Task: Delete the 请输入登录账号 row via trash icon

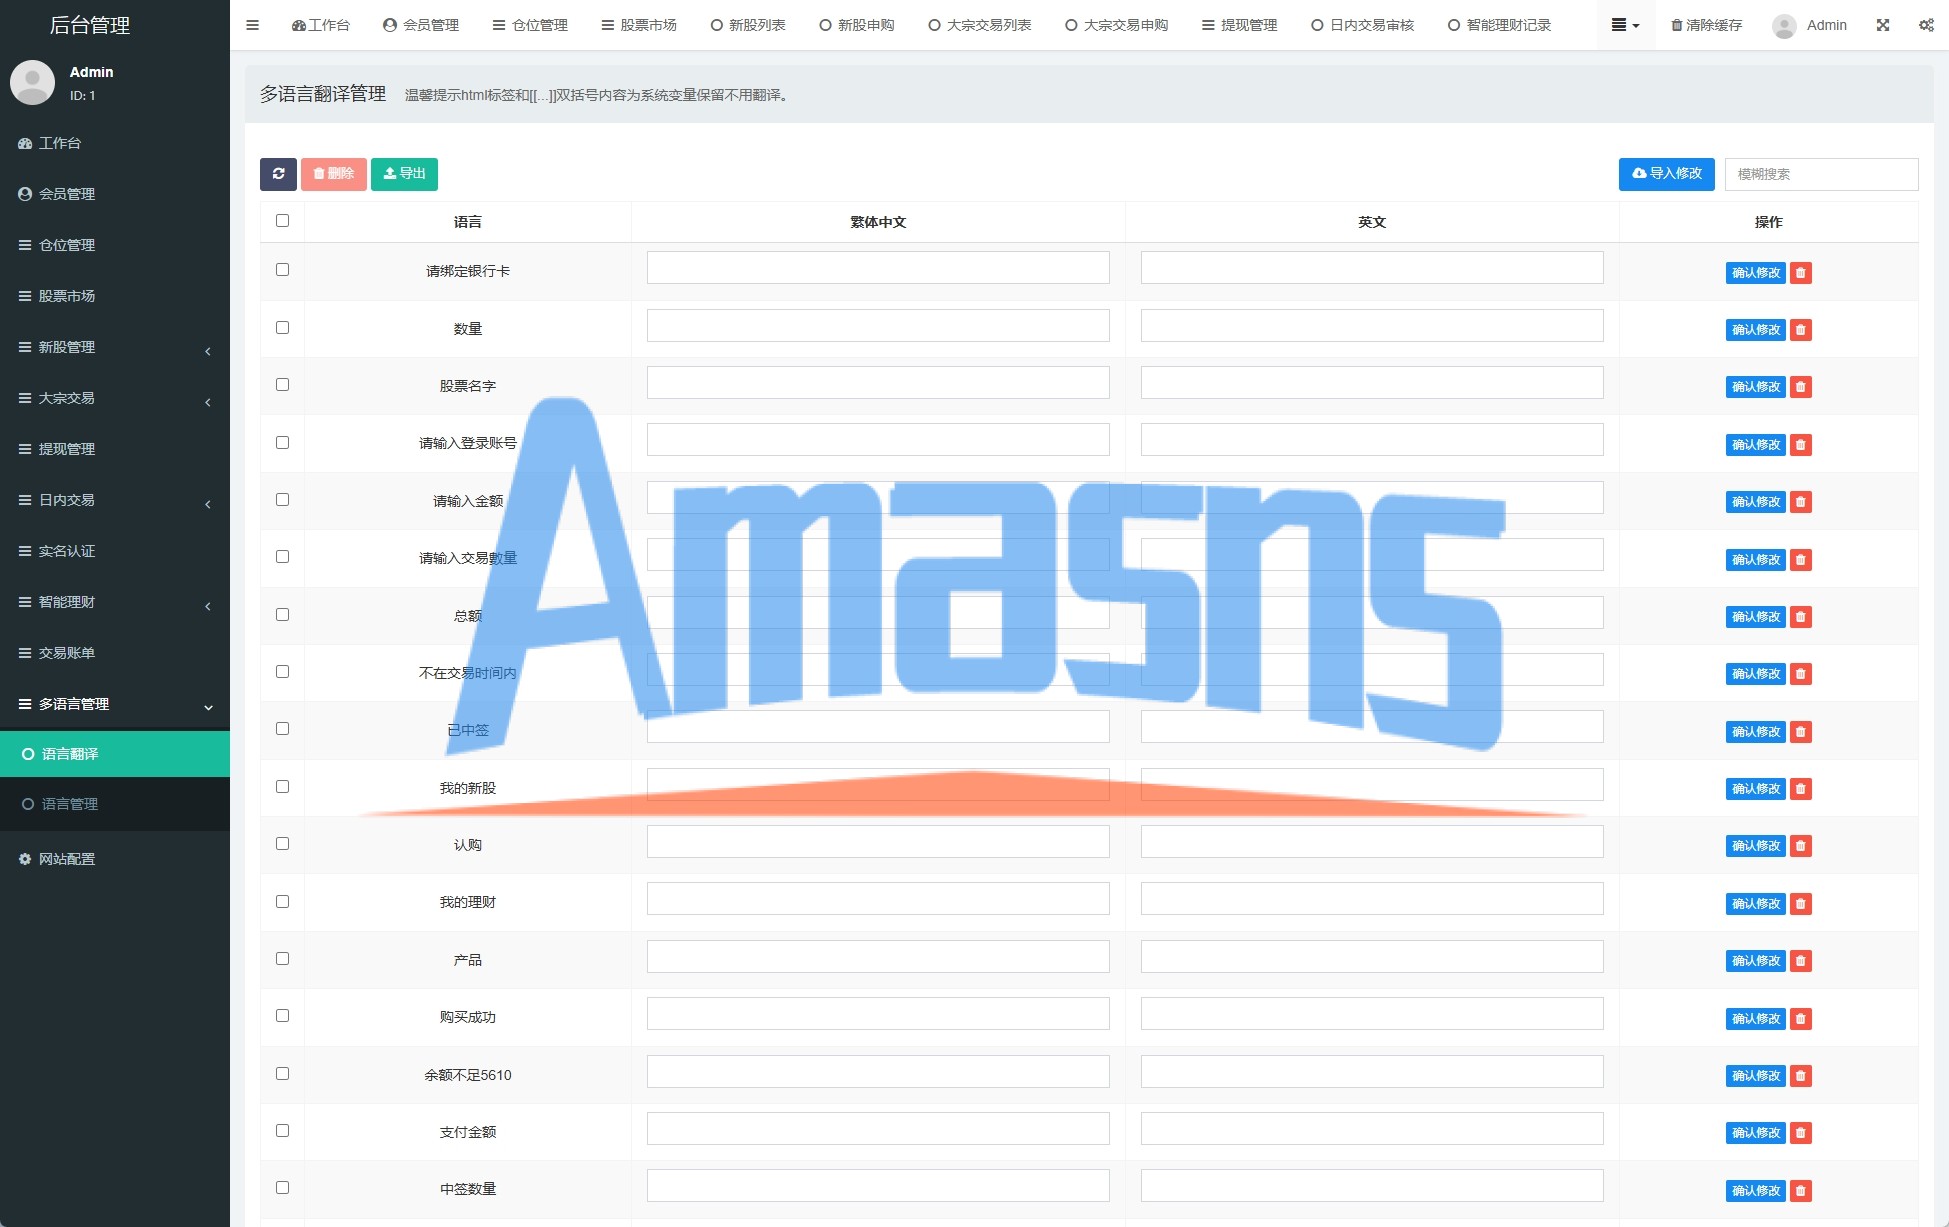Action: [x=1801, y=445]
